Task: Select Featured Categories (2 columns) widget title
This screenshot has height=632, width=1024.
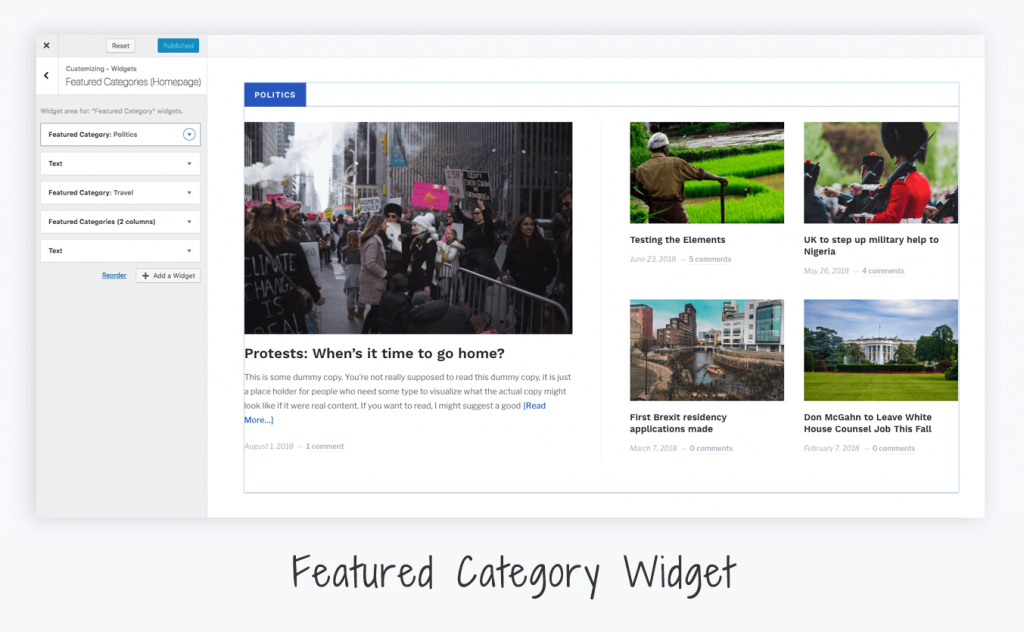Action: click(x=102, y=222)
